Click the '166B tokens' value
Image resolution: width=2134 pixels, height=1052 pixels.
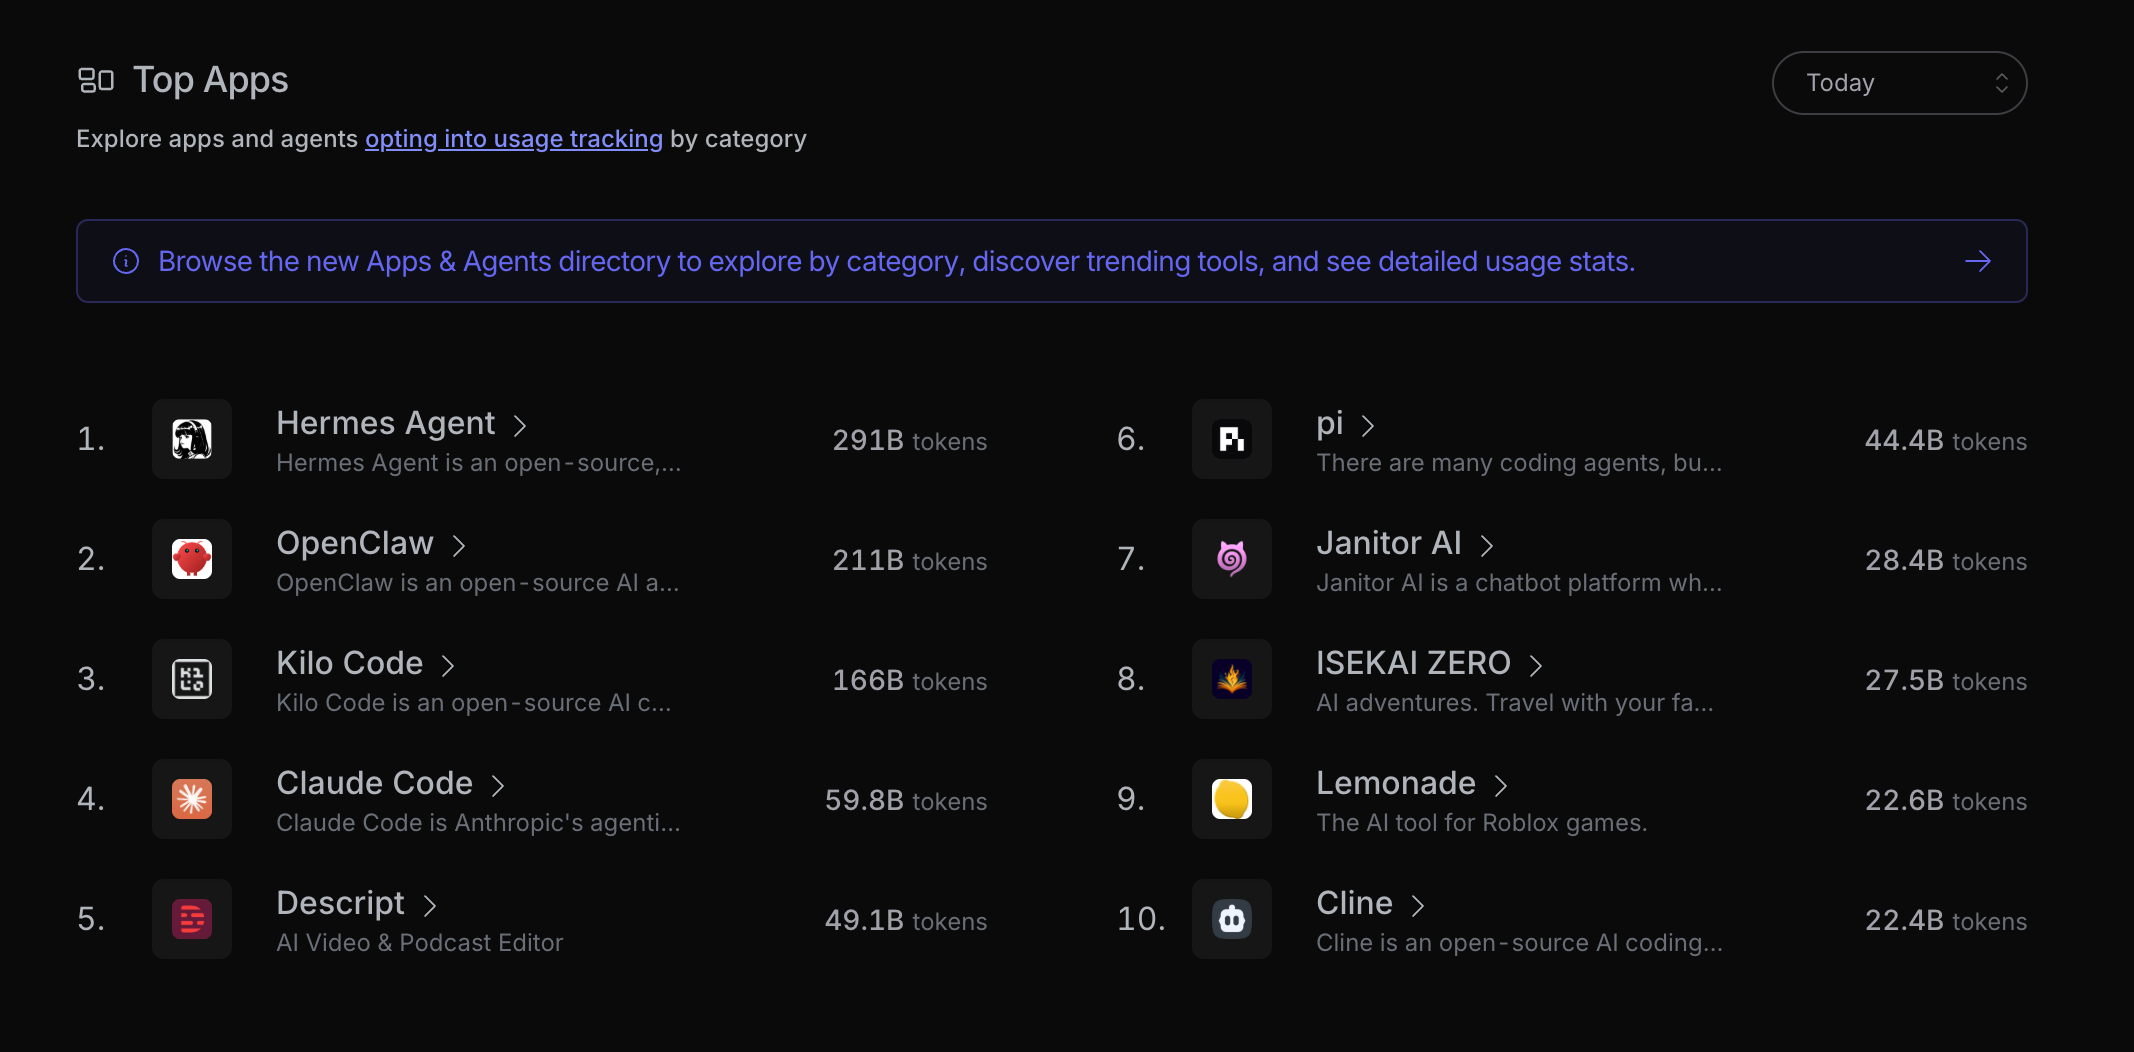pos(910,681)
